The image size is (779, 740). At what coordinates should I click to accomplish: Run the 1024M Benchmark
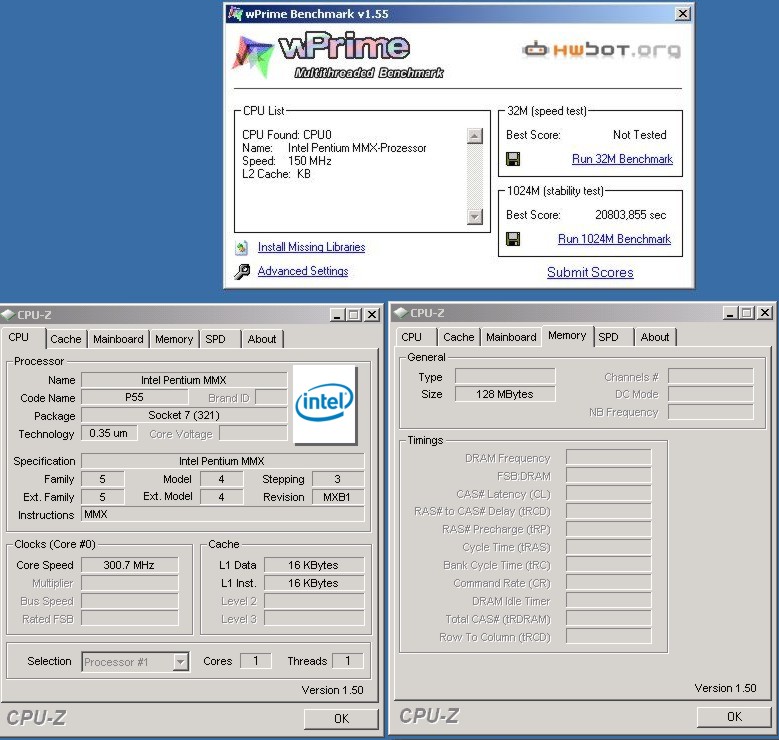(x=614, y=239)
